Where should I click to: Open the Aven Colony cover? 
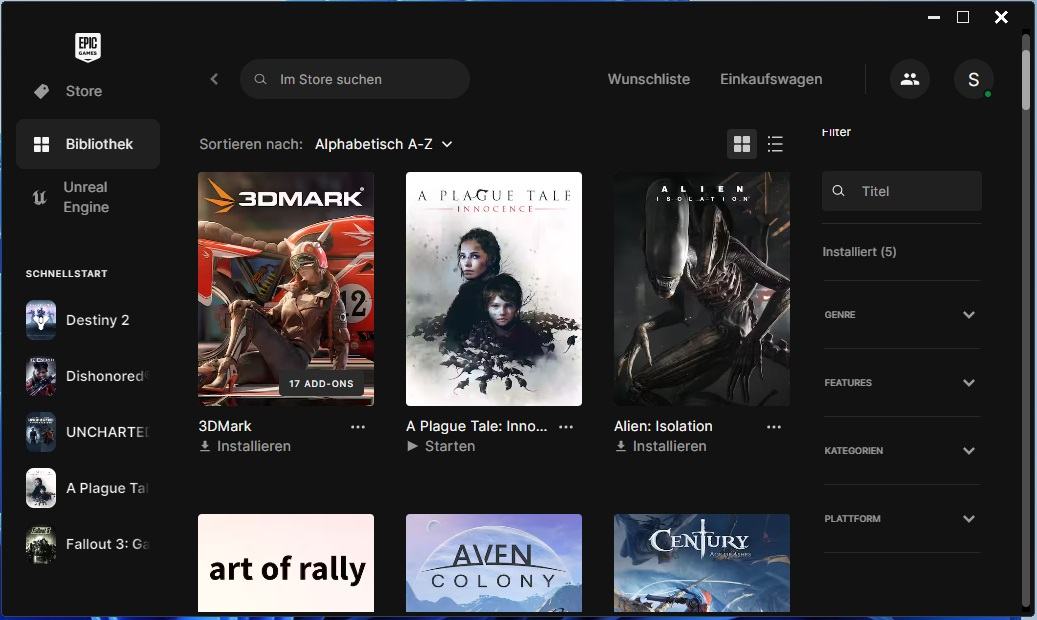494,563
